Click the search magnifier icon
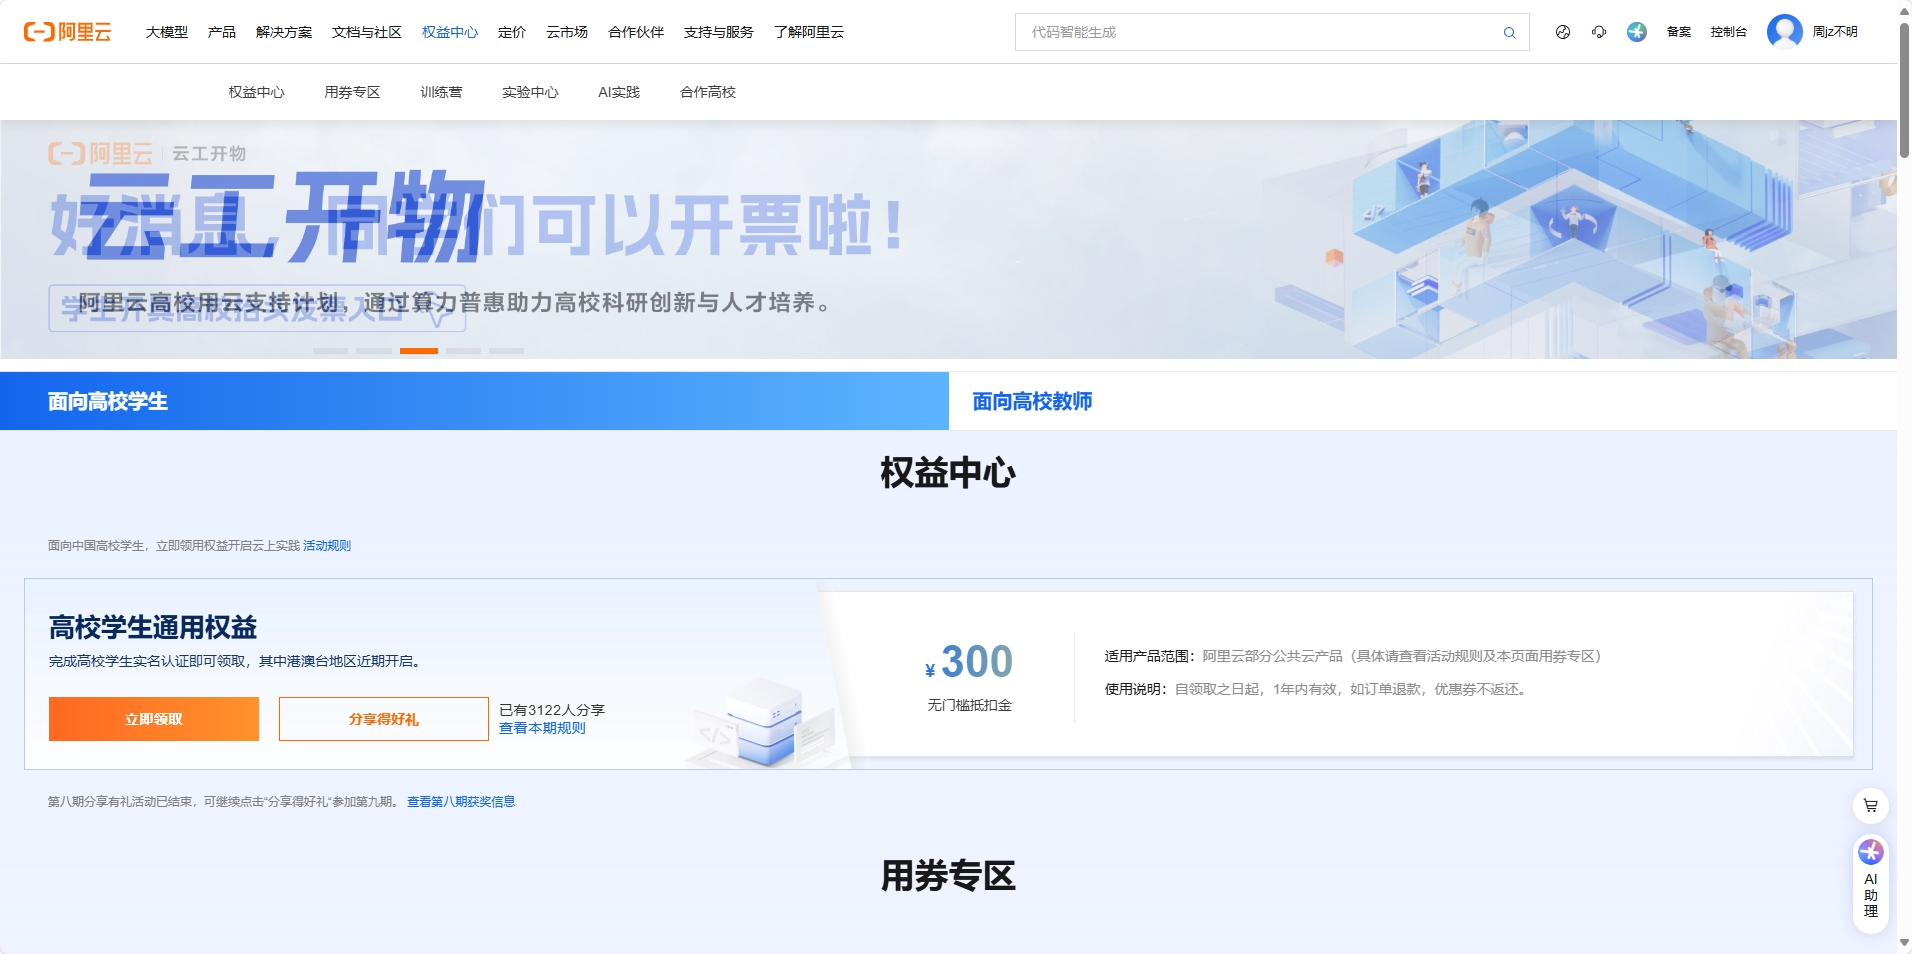1912x954 pixels. pyautogui.click(x=1509, y=33)
